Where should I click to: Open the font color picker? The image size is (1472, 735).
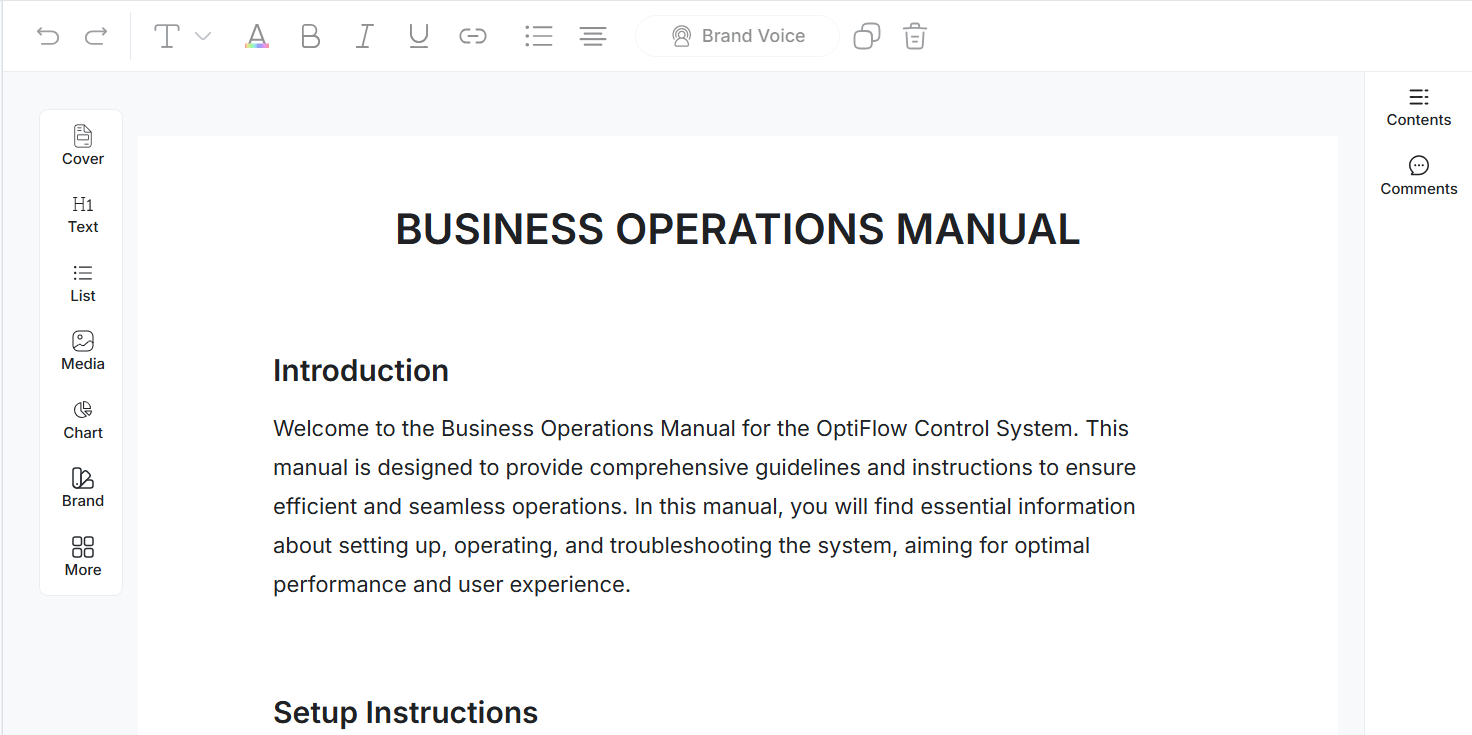pyautogui.click(x=256, y=35)
